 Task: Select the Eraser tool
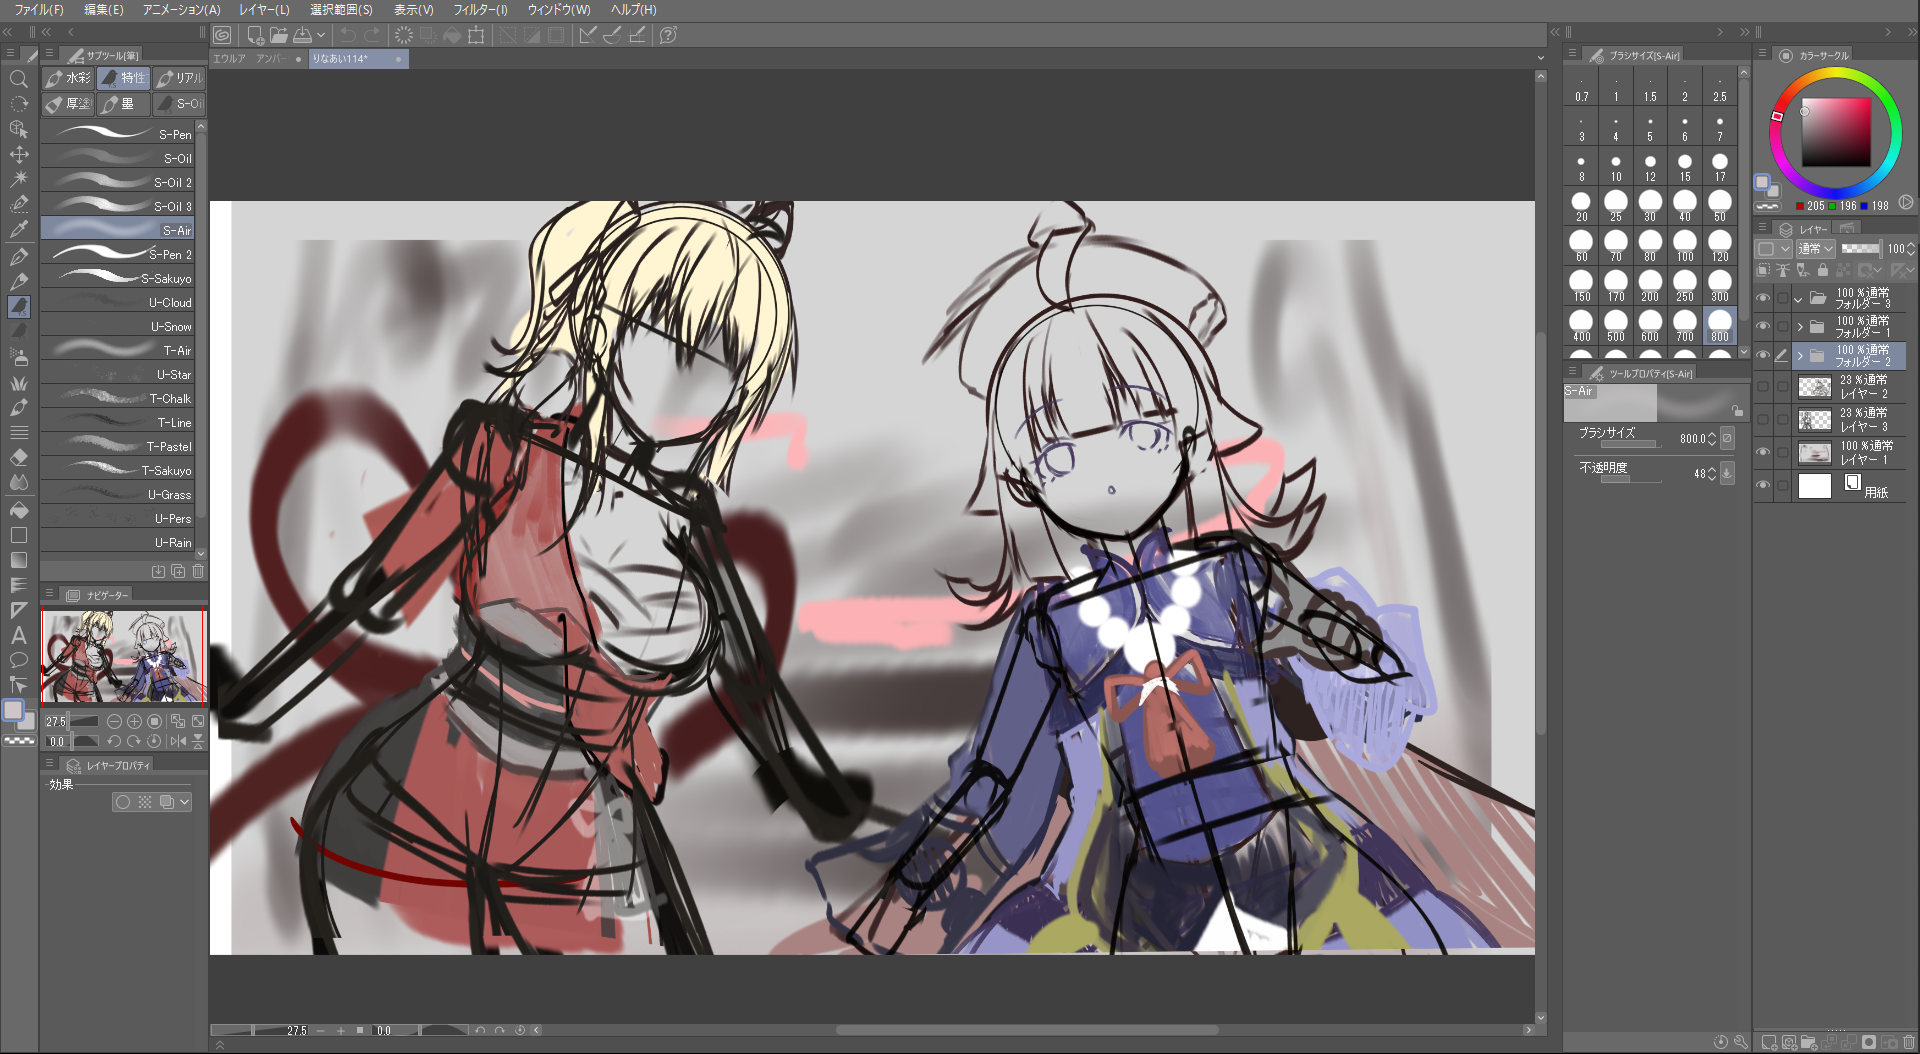(x=18, y=457)
